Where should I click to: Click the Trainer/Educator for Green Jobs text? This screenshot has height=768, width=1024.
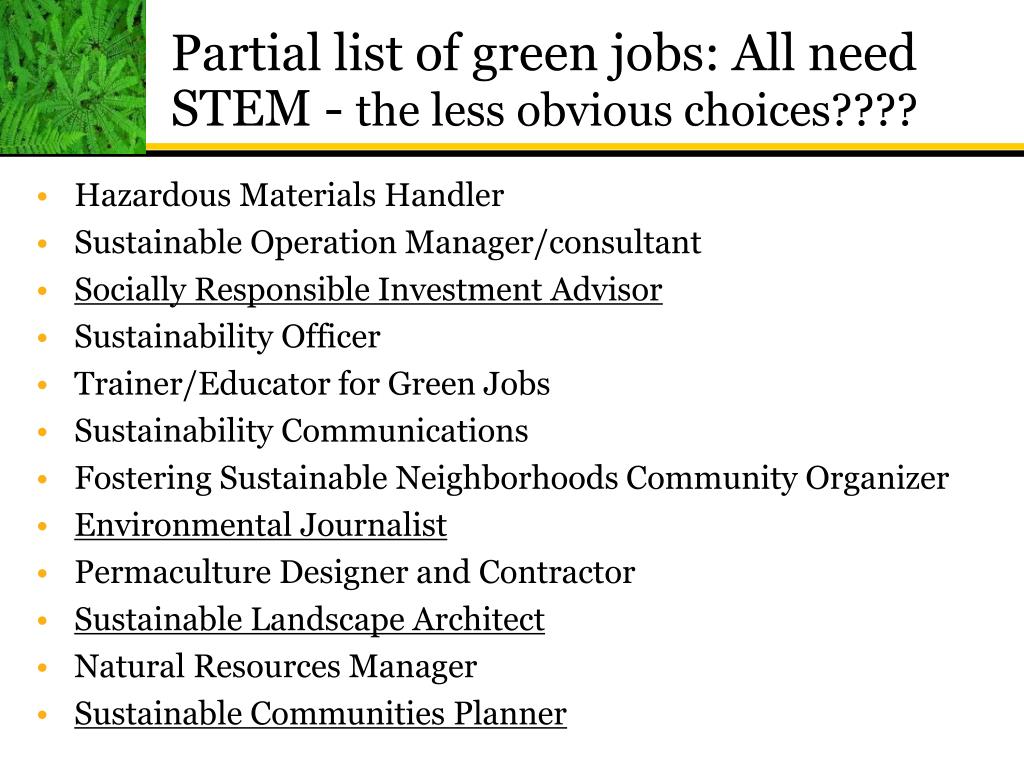pyautogui.click(x=312, y=383)
